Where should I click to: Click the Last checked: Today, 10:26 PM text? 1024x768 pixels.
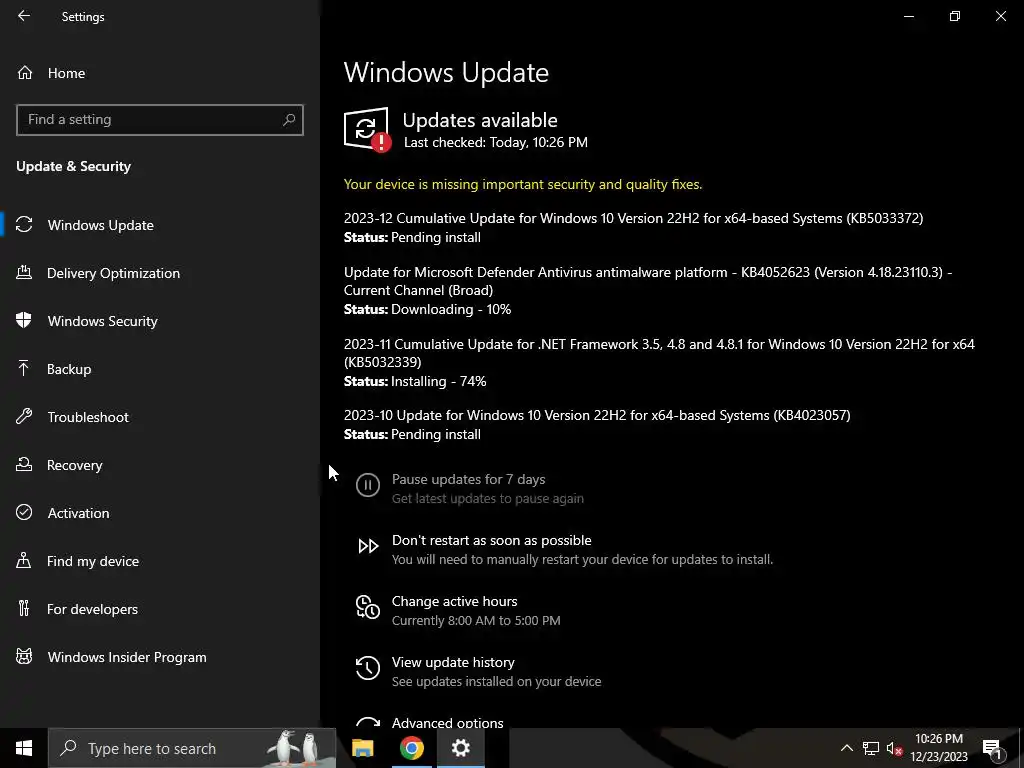pos(496,142)
